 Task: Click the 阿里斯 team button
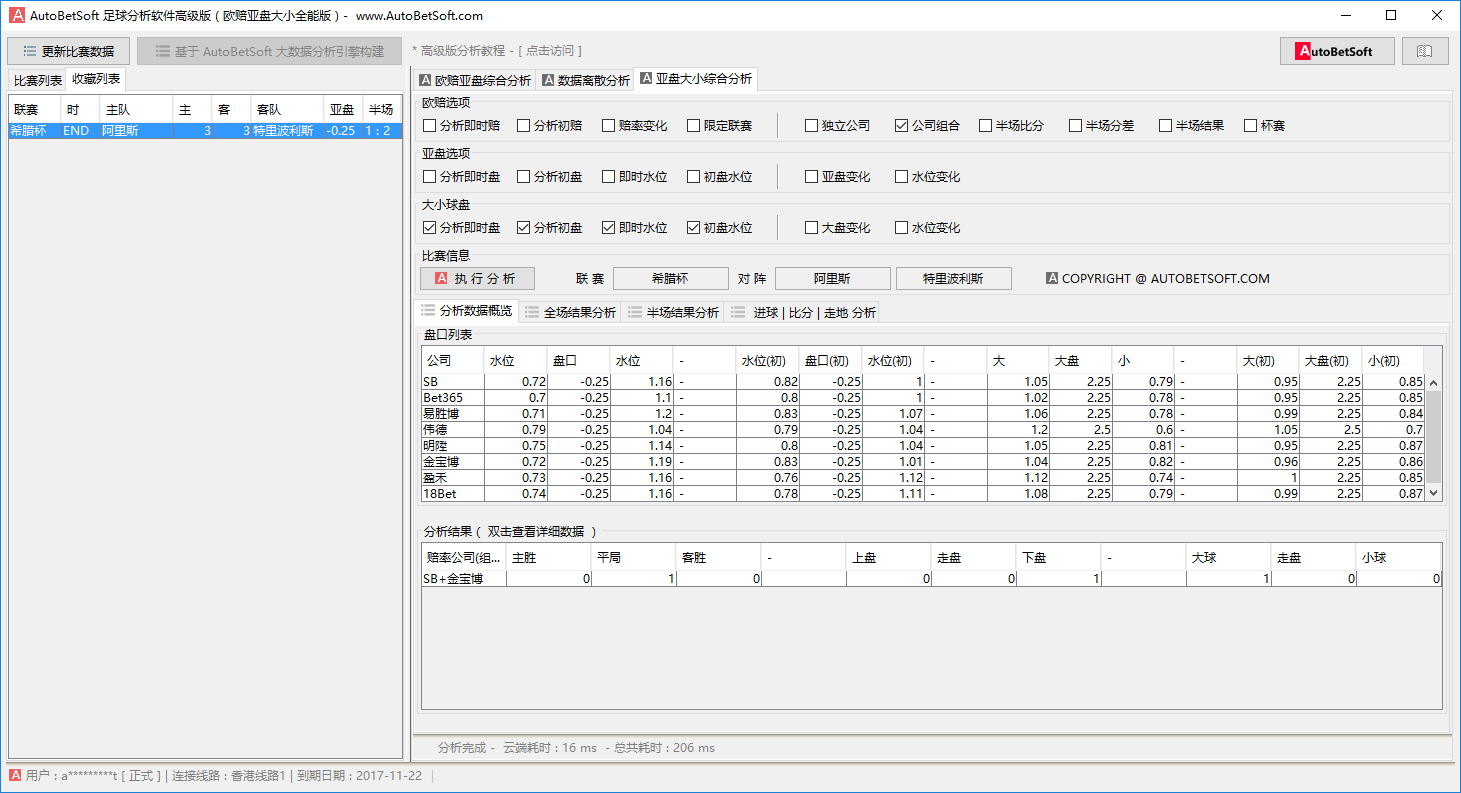pyautogui.click(x=833, y=279)
